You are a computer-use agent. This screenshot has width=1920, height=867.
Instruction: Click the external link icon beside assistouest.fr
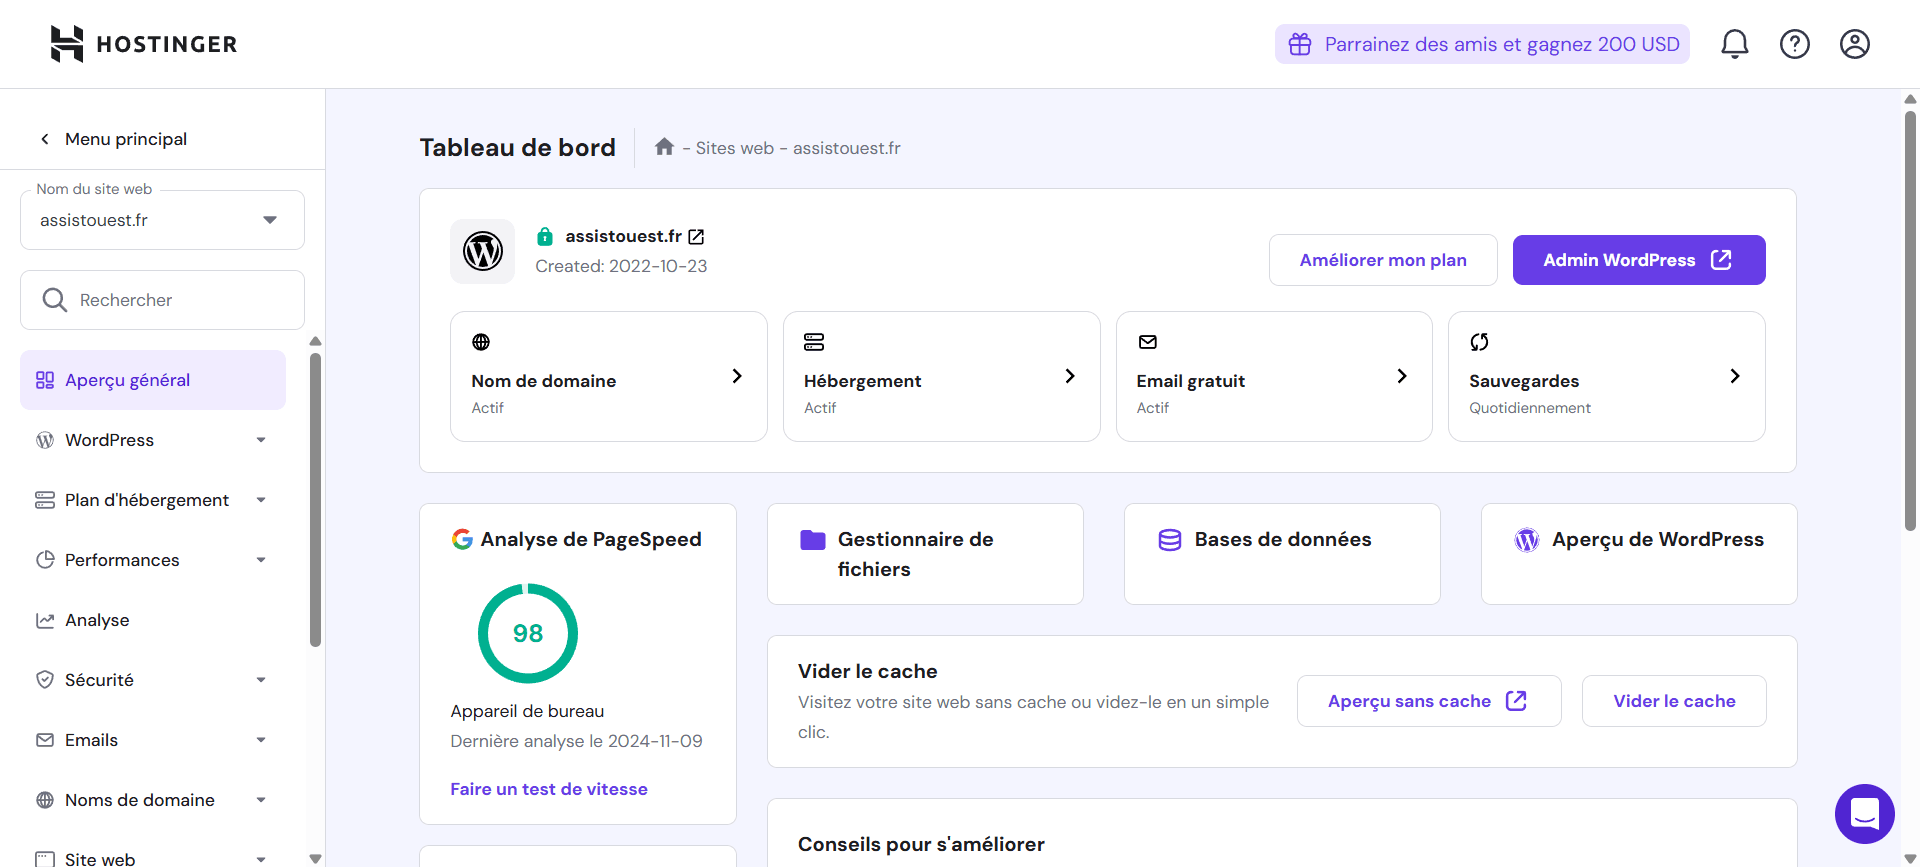click(697, 237)
